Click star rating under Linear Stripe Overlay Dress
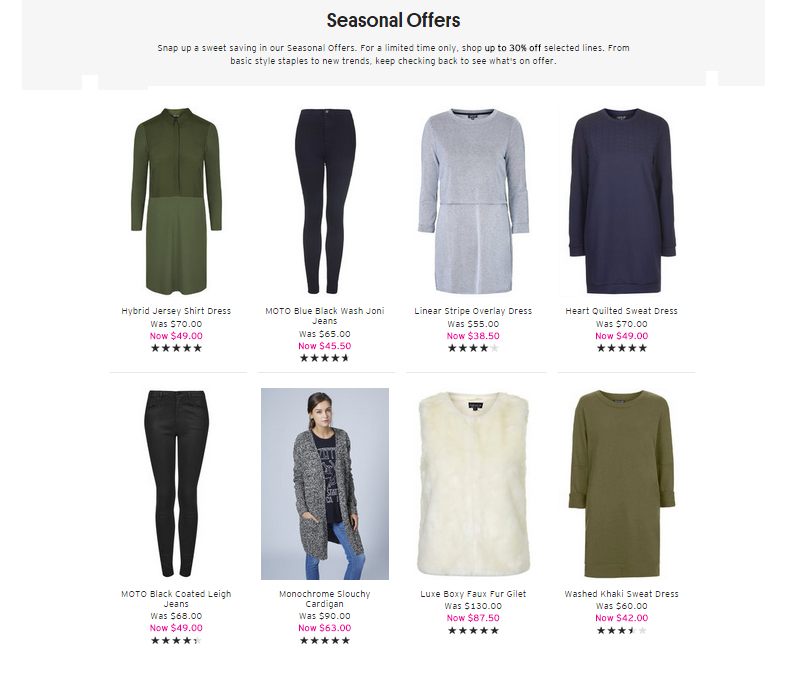Viewport: 801px width, 686px height. 473,348
